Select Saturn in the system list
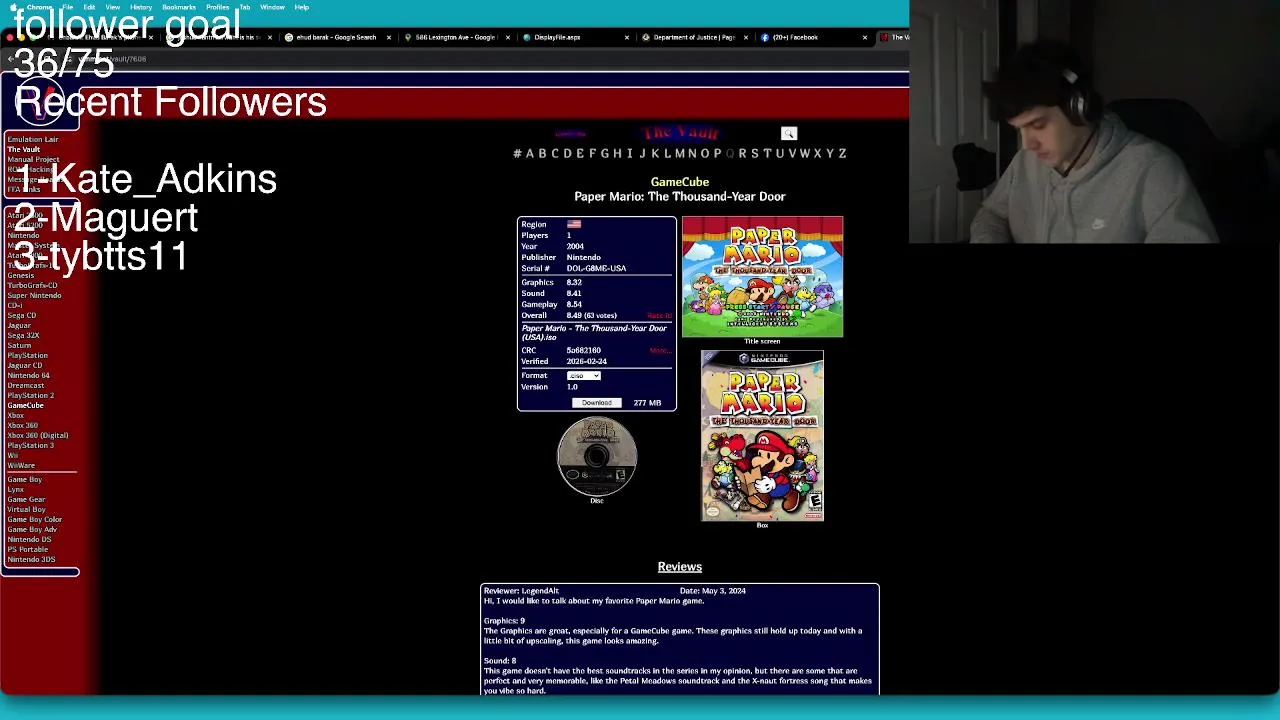The width and height of the screenshot is (1280, 720). [x=19, y=345]
